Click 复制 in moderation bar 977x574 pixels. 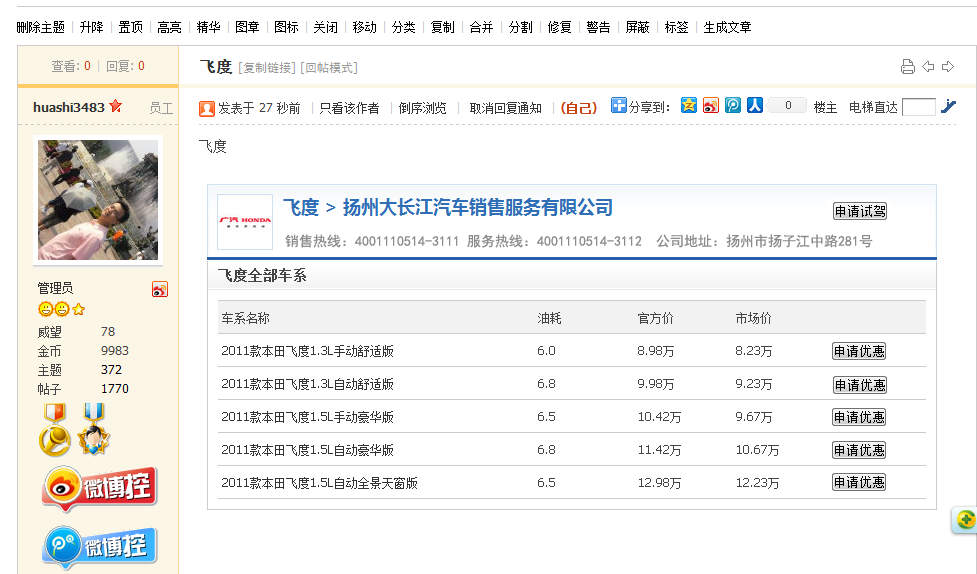pos(442,27)
